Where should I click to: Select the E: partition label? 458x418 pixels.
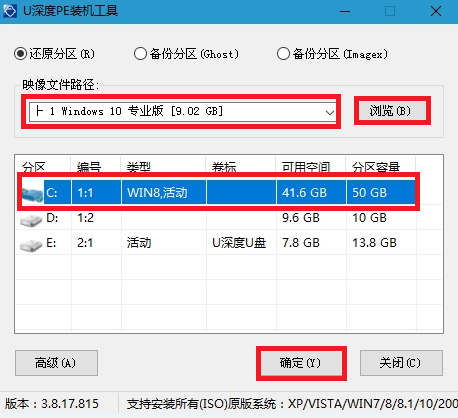51,243
